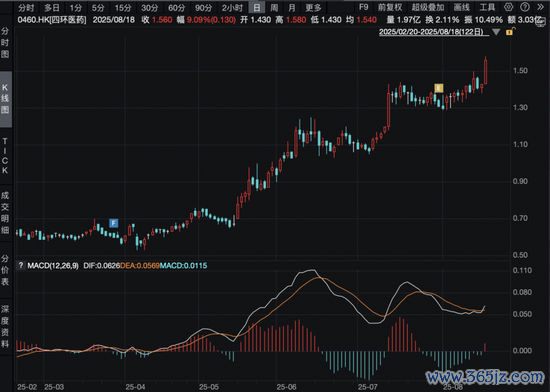
Task: Open the 分时图 sidebar tab
Action: (x=5, y=42)
